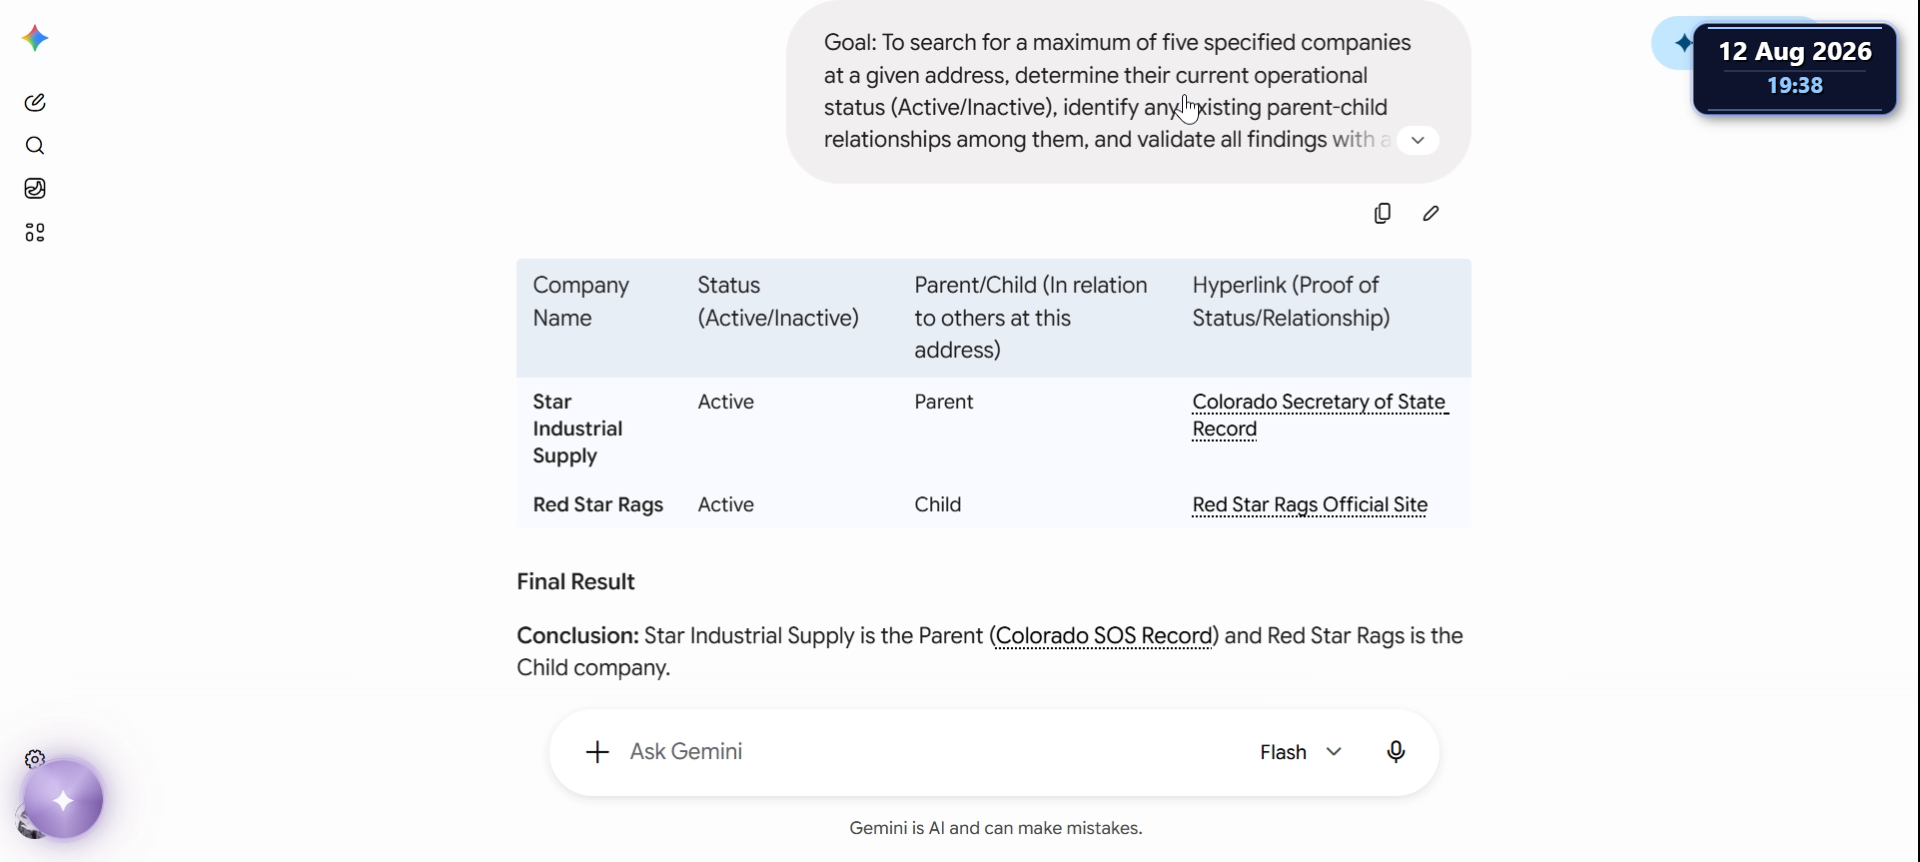Open the sticker-face icon in the sidebar
Viewport: 1920px width, 862px height.
pyautogui.click(x=35, y=189)
